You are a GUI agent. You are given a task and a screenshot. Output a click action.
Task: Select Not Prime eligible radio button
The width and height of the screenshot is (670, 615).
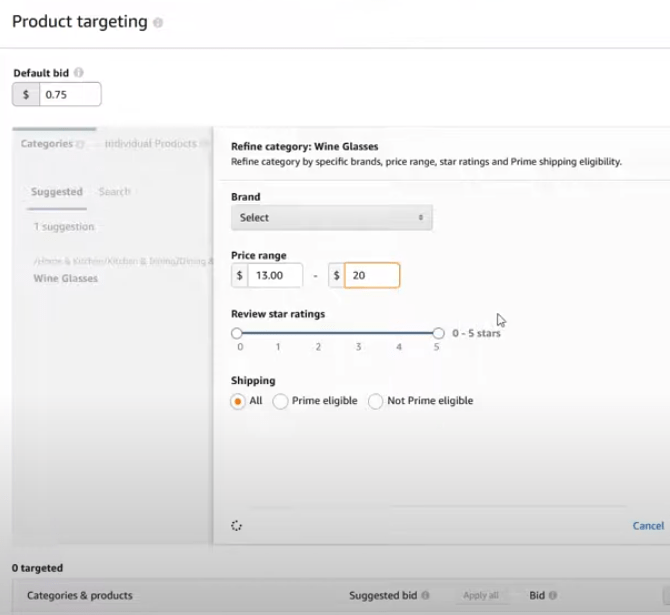pos(376,401)
